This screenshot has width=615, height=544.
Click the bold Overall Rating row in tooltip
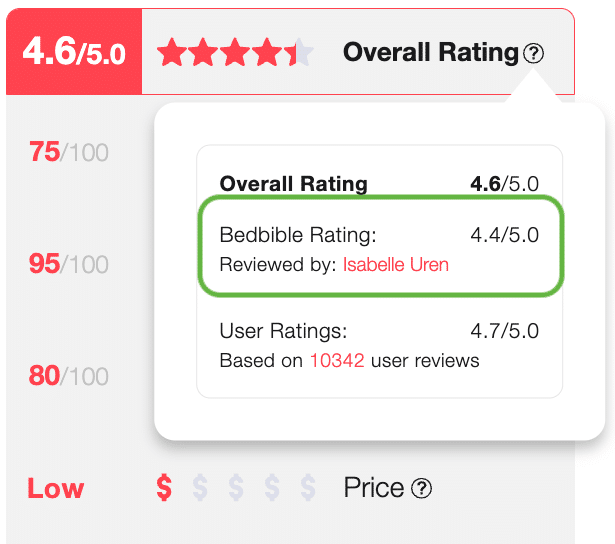(x=294, y=184)
